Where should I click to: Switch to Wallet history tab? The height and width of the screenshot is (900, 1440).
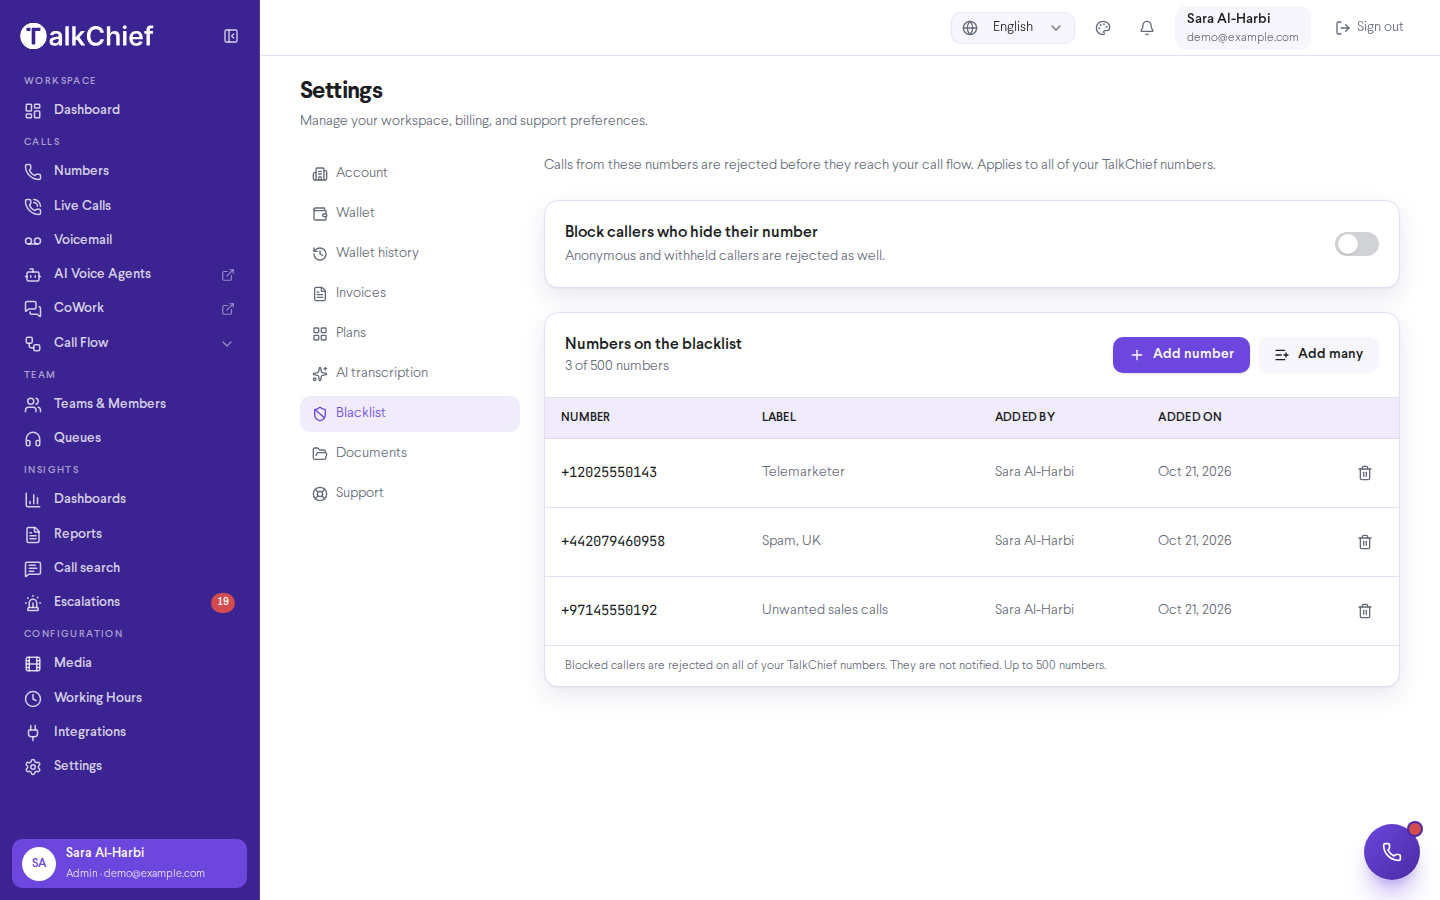click(410, 253)
